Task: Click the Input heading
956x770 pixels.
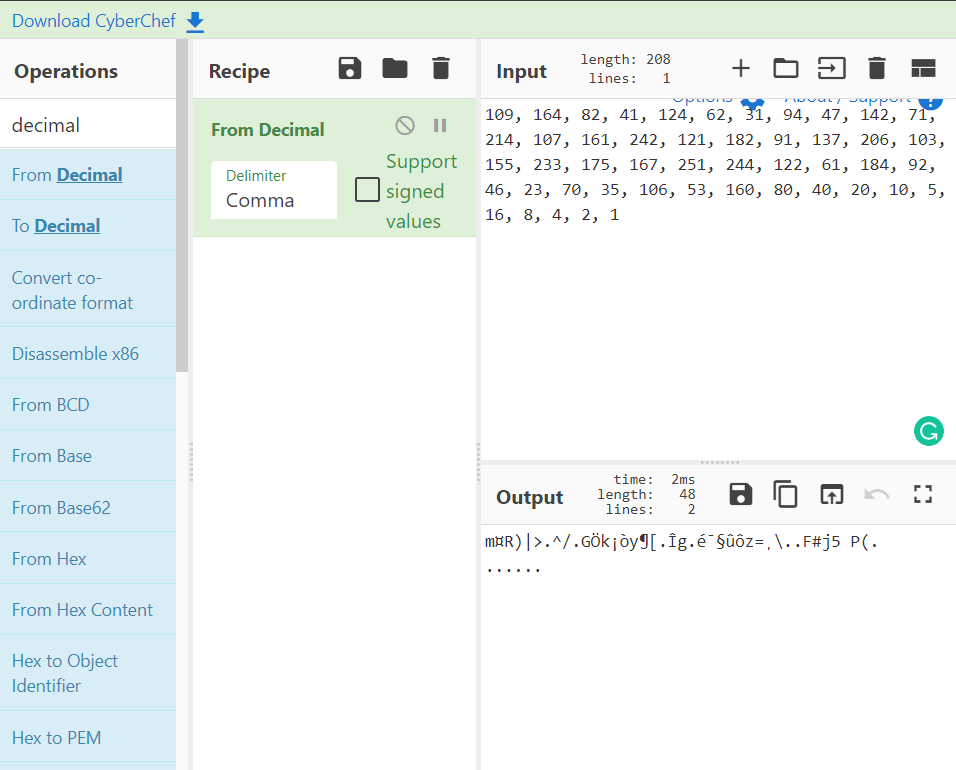Action: pyautogui.click(x=521, y=71)
